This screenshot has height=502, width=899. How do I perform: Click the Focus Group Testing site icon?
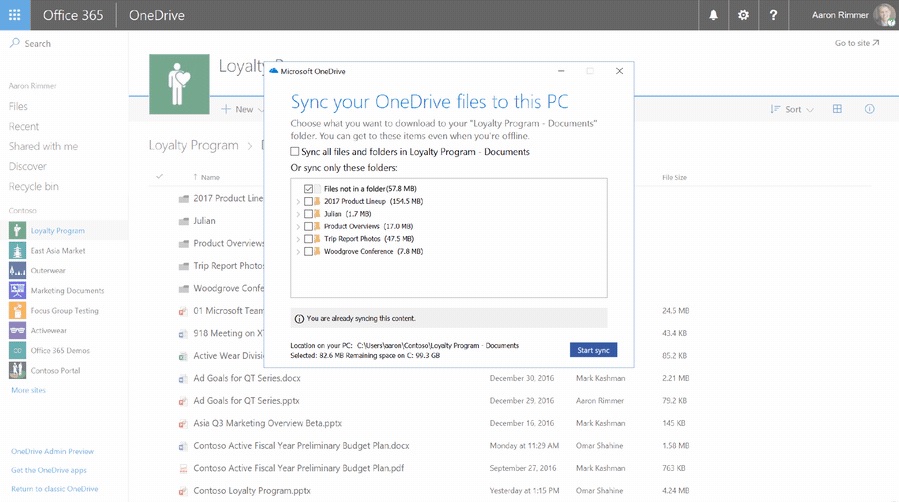point(17,311)
